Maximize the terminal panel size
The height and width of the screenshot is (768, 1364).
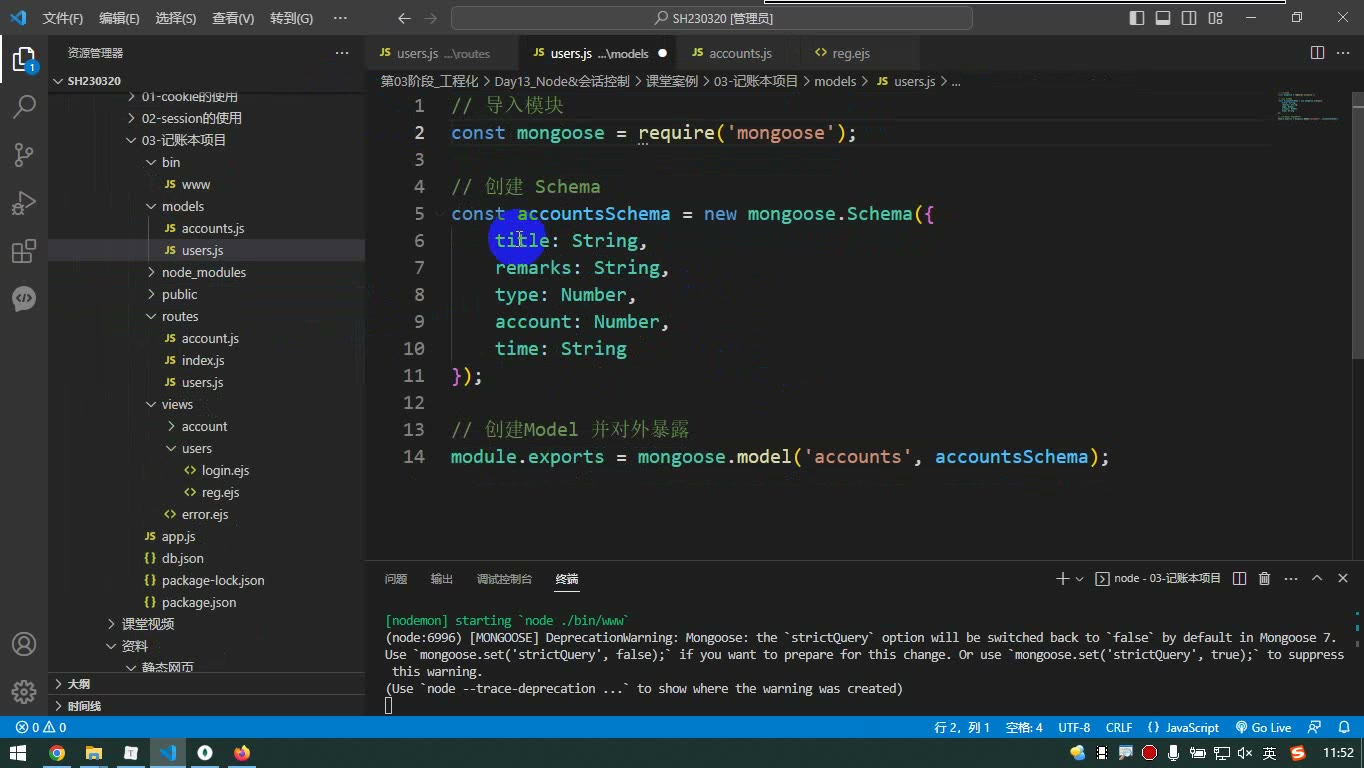coord(1317,578)
